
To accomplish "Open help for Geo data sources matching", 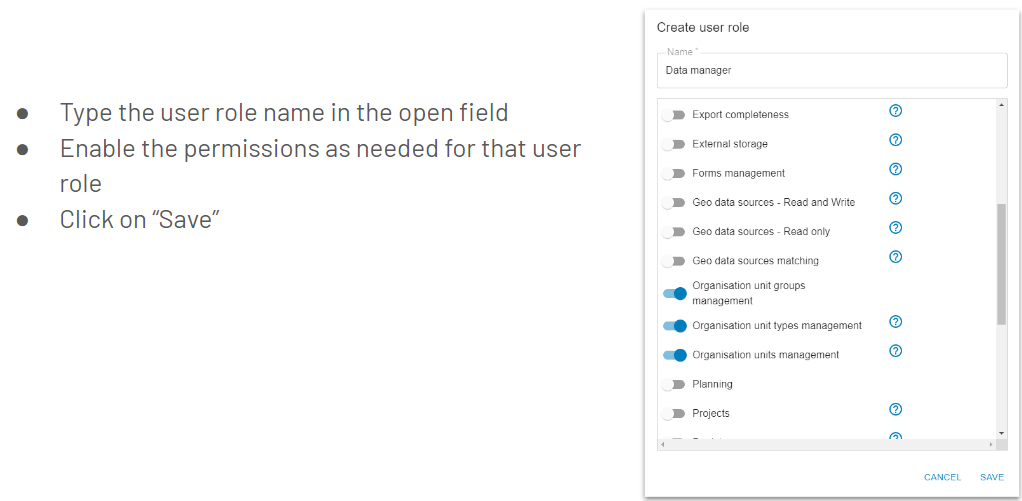I will [x=896, y=257].
